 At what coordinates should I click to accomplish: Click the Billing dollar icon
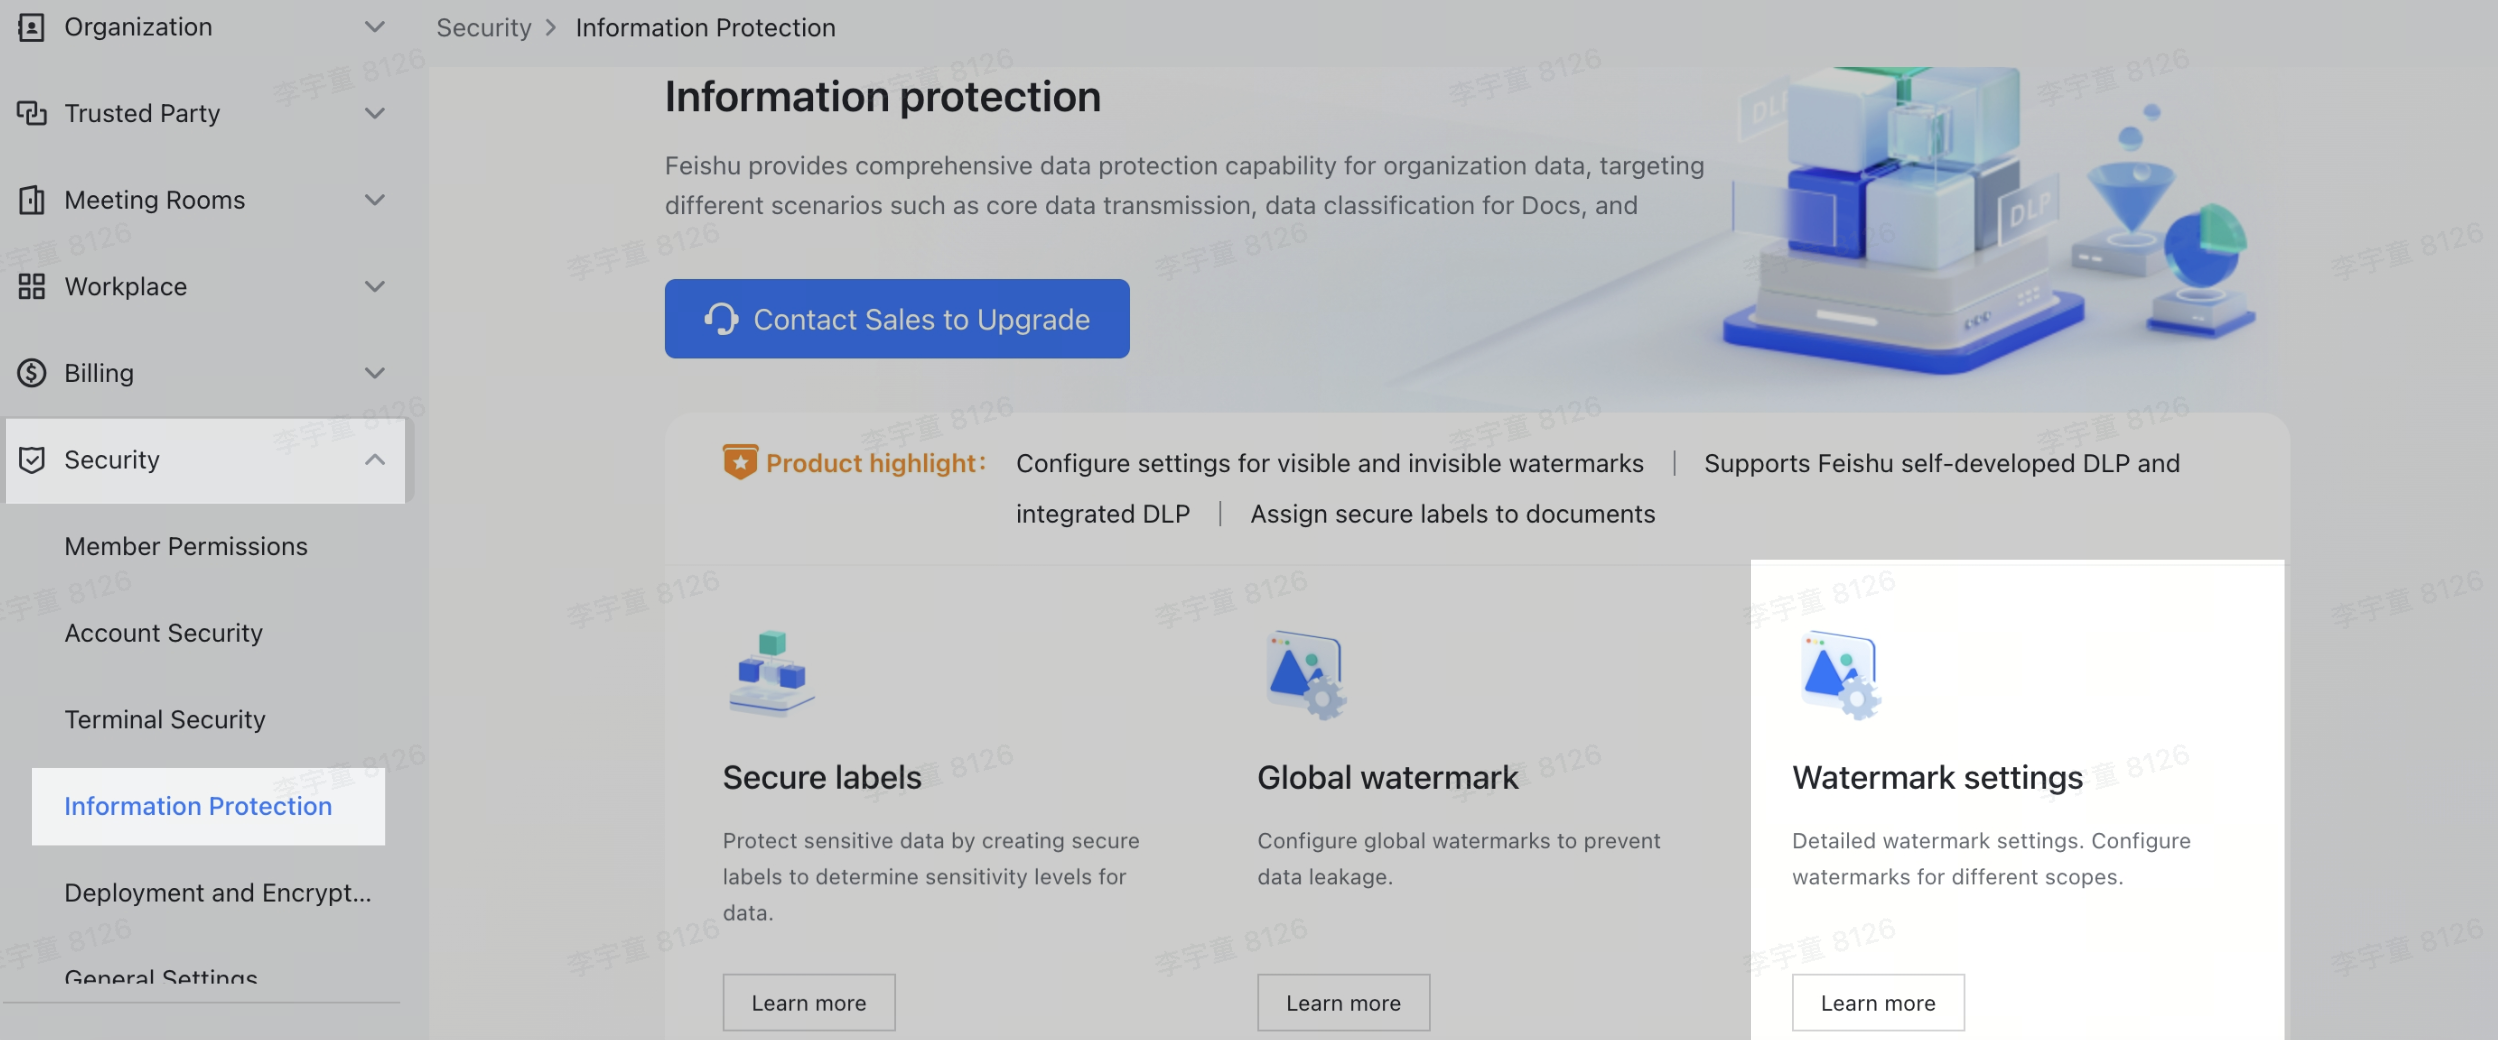[31, 373]
